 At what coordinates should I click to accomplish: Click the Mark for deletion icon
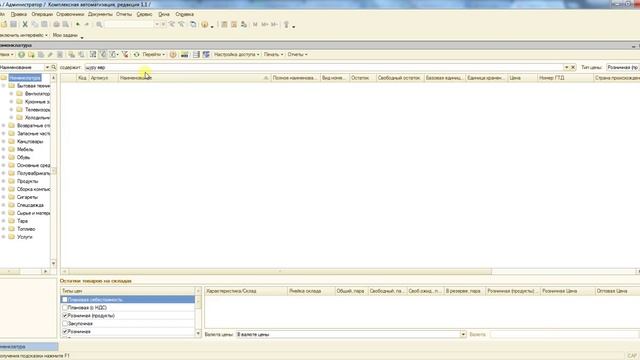pos(60,54)
